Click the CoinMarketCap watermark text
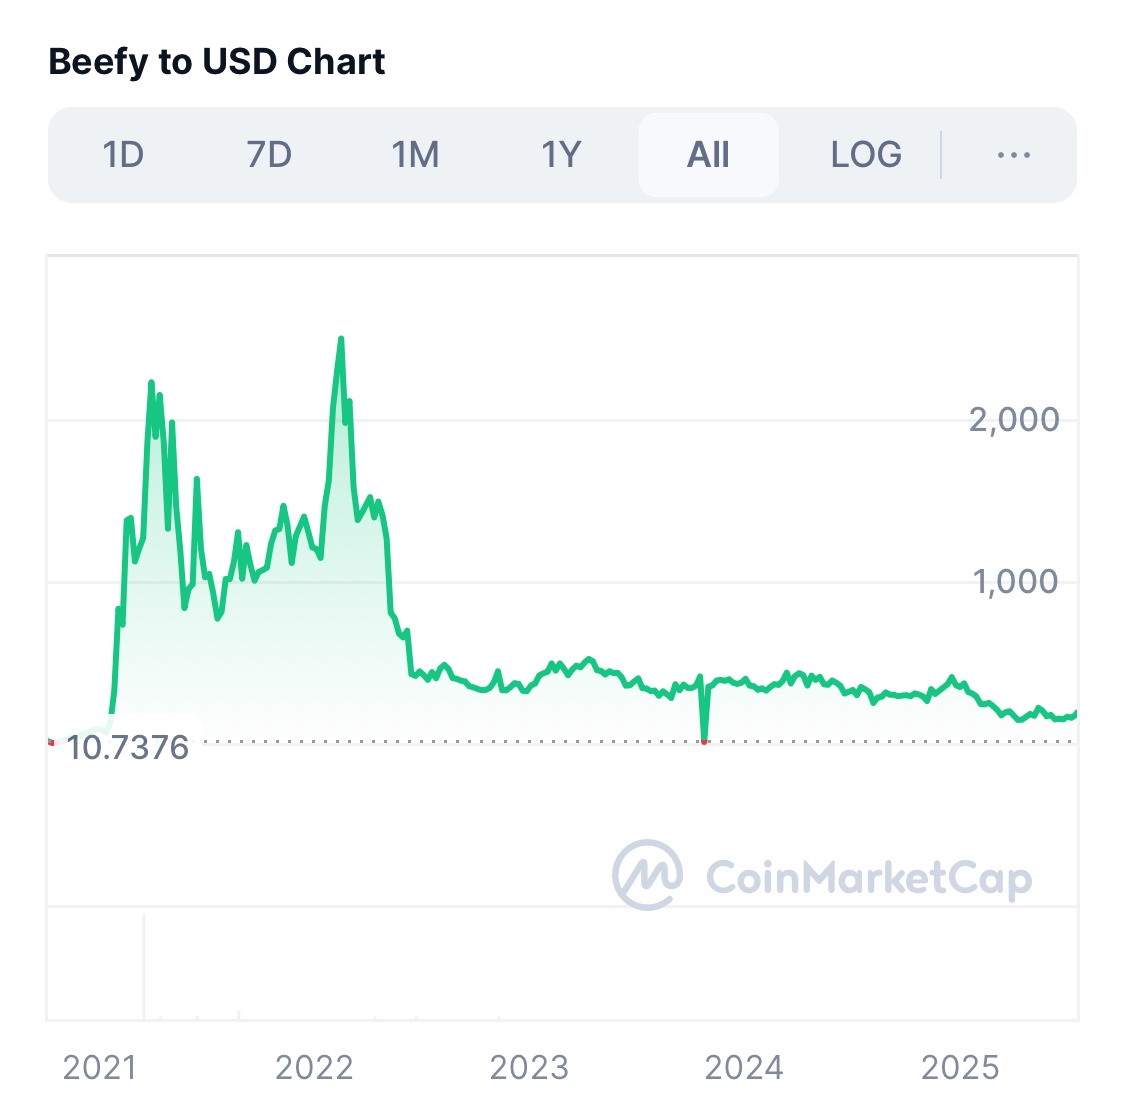Image resolution: width=1125 pixels, height=1101 pixels. 868,879
